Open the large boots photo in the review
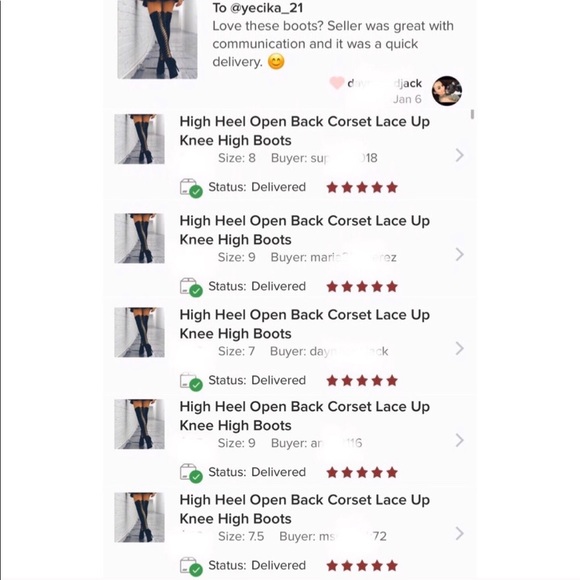 pos(157,39)
